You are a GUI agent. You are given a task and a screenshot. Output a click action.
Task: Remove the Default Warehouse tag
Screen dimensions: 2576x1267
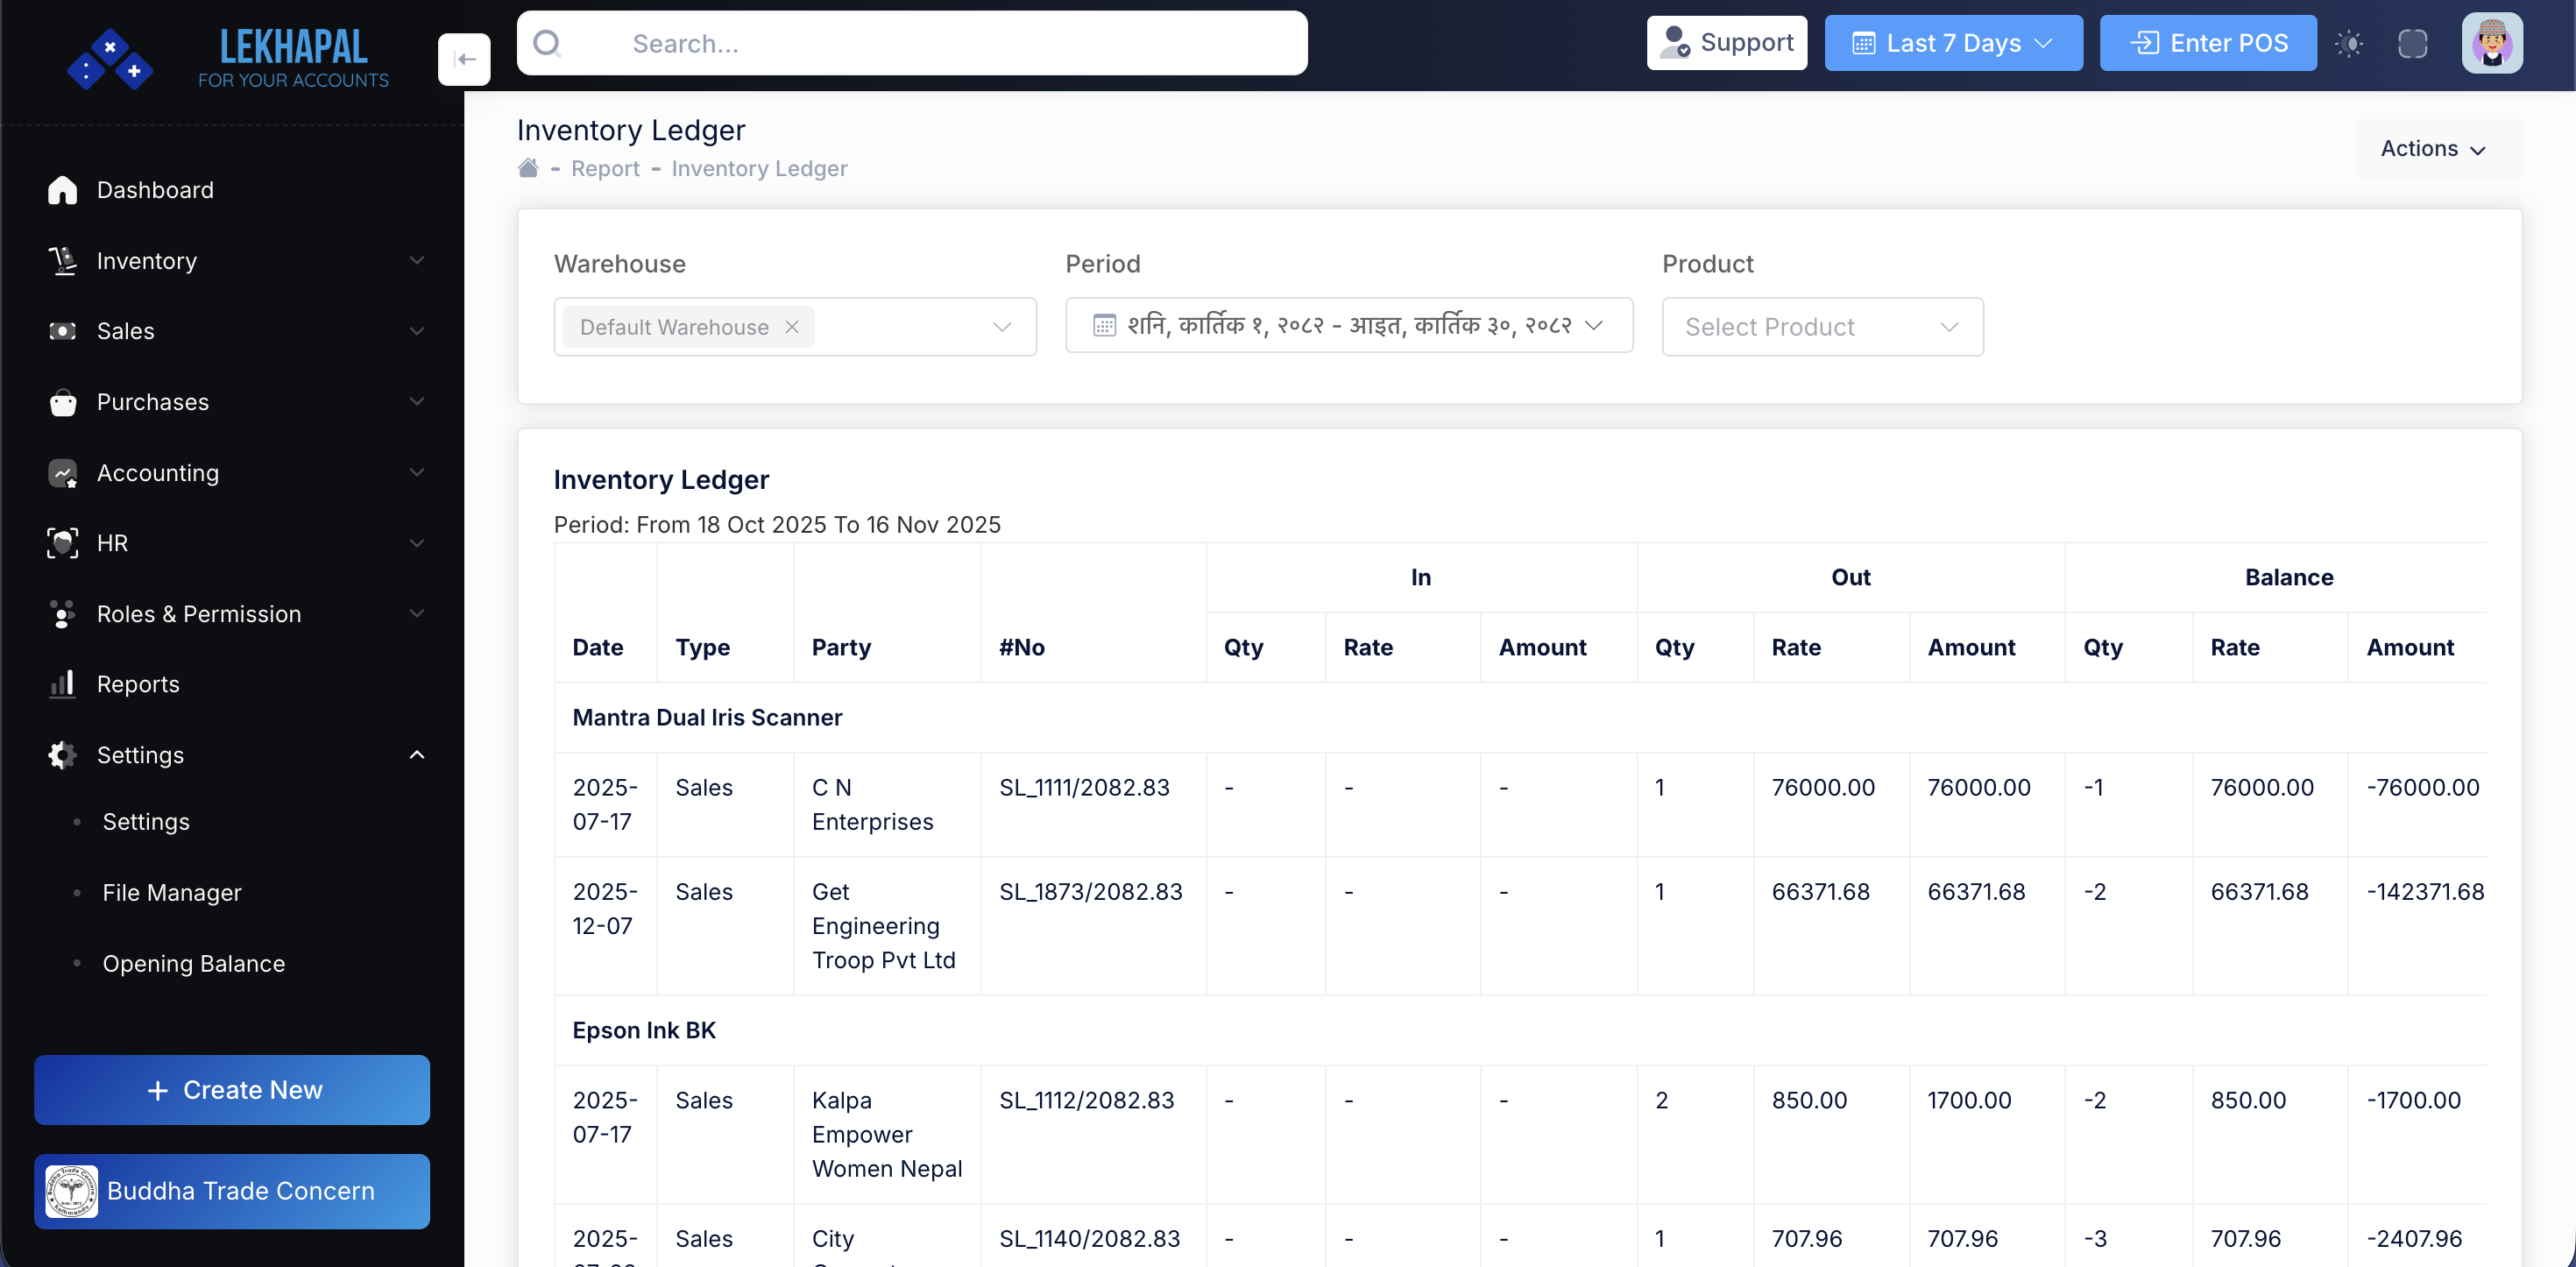(x=792, y=327)
